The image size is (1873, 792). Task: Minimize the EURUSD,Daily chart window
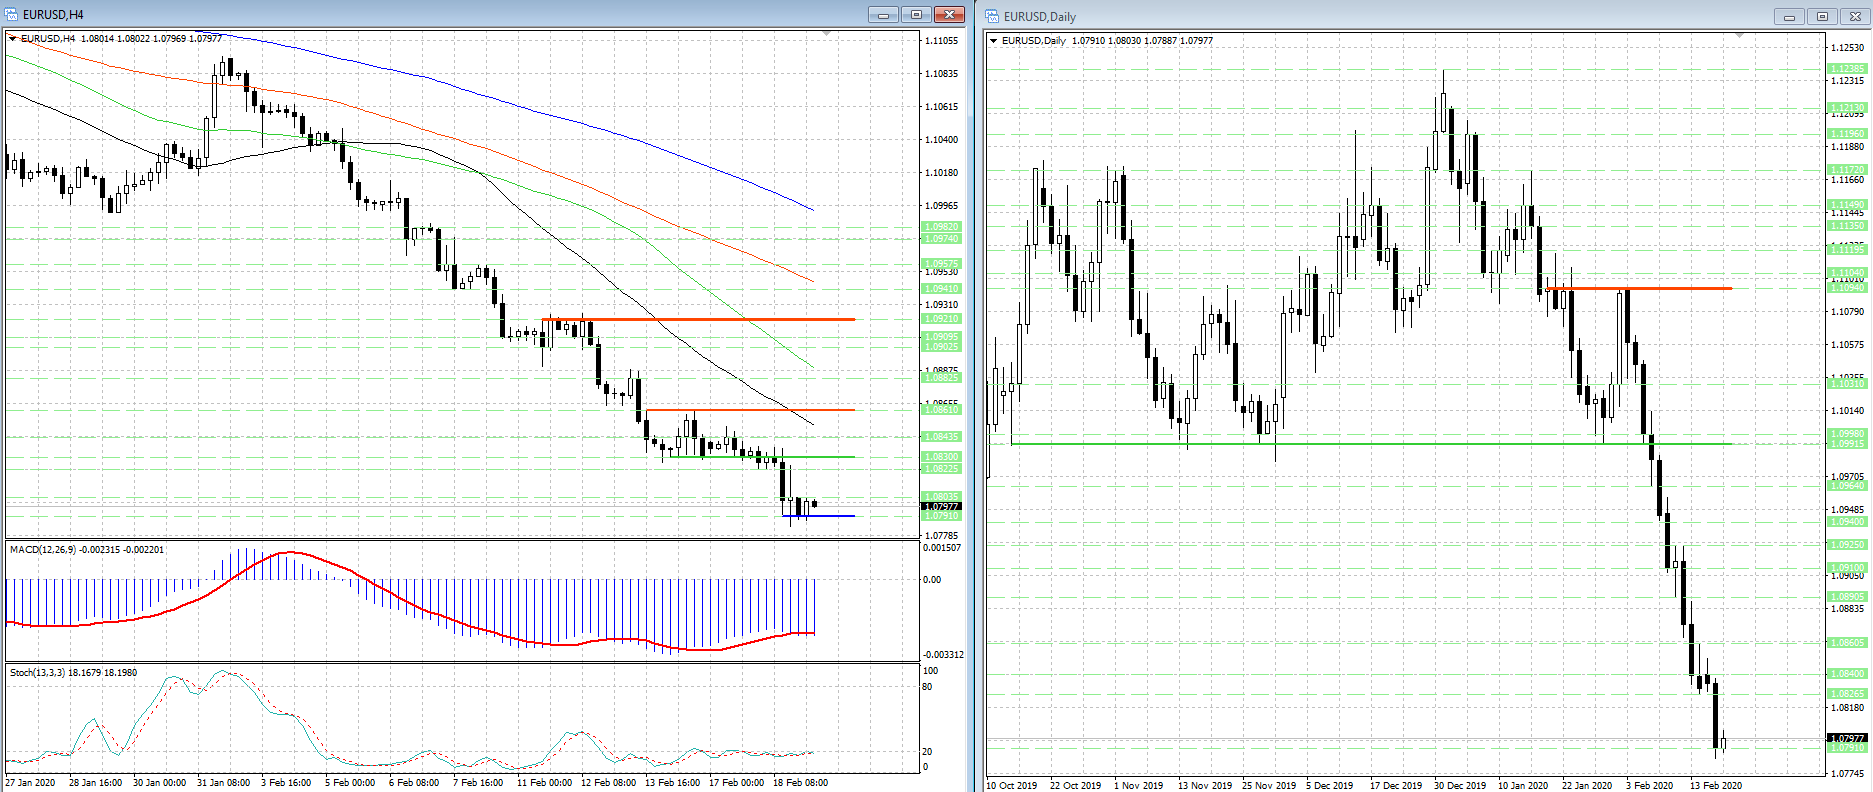[1789, 16]
